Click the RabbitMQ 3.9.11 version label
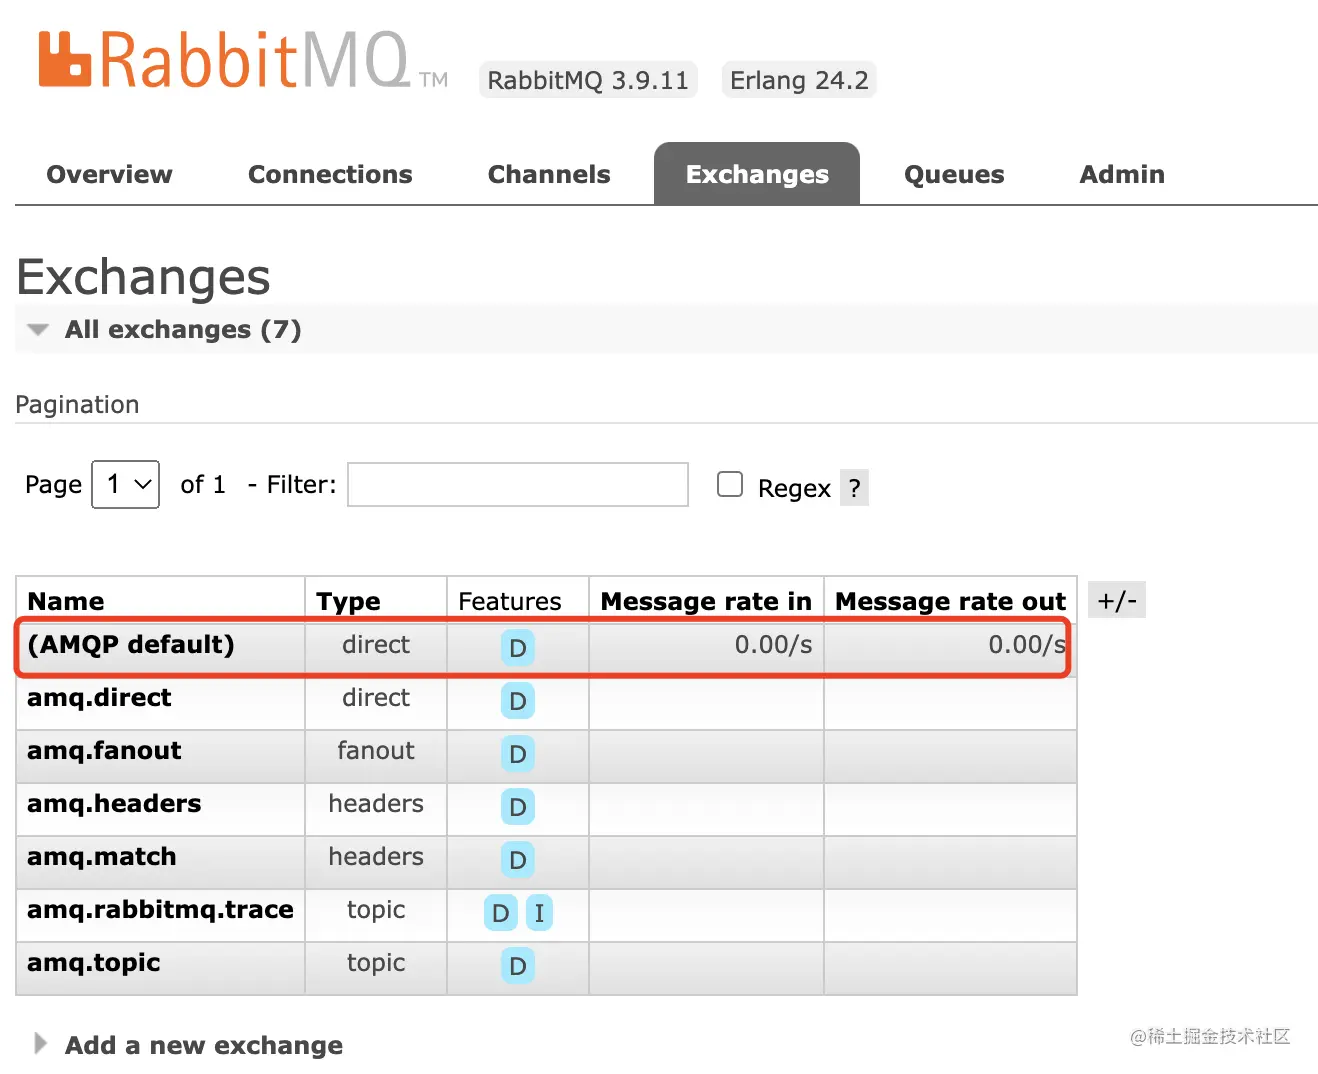 click(588, 80)
